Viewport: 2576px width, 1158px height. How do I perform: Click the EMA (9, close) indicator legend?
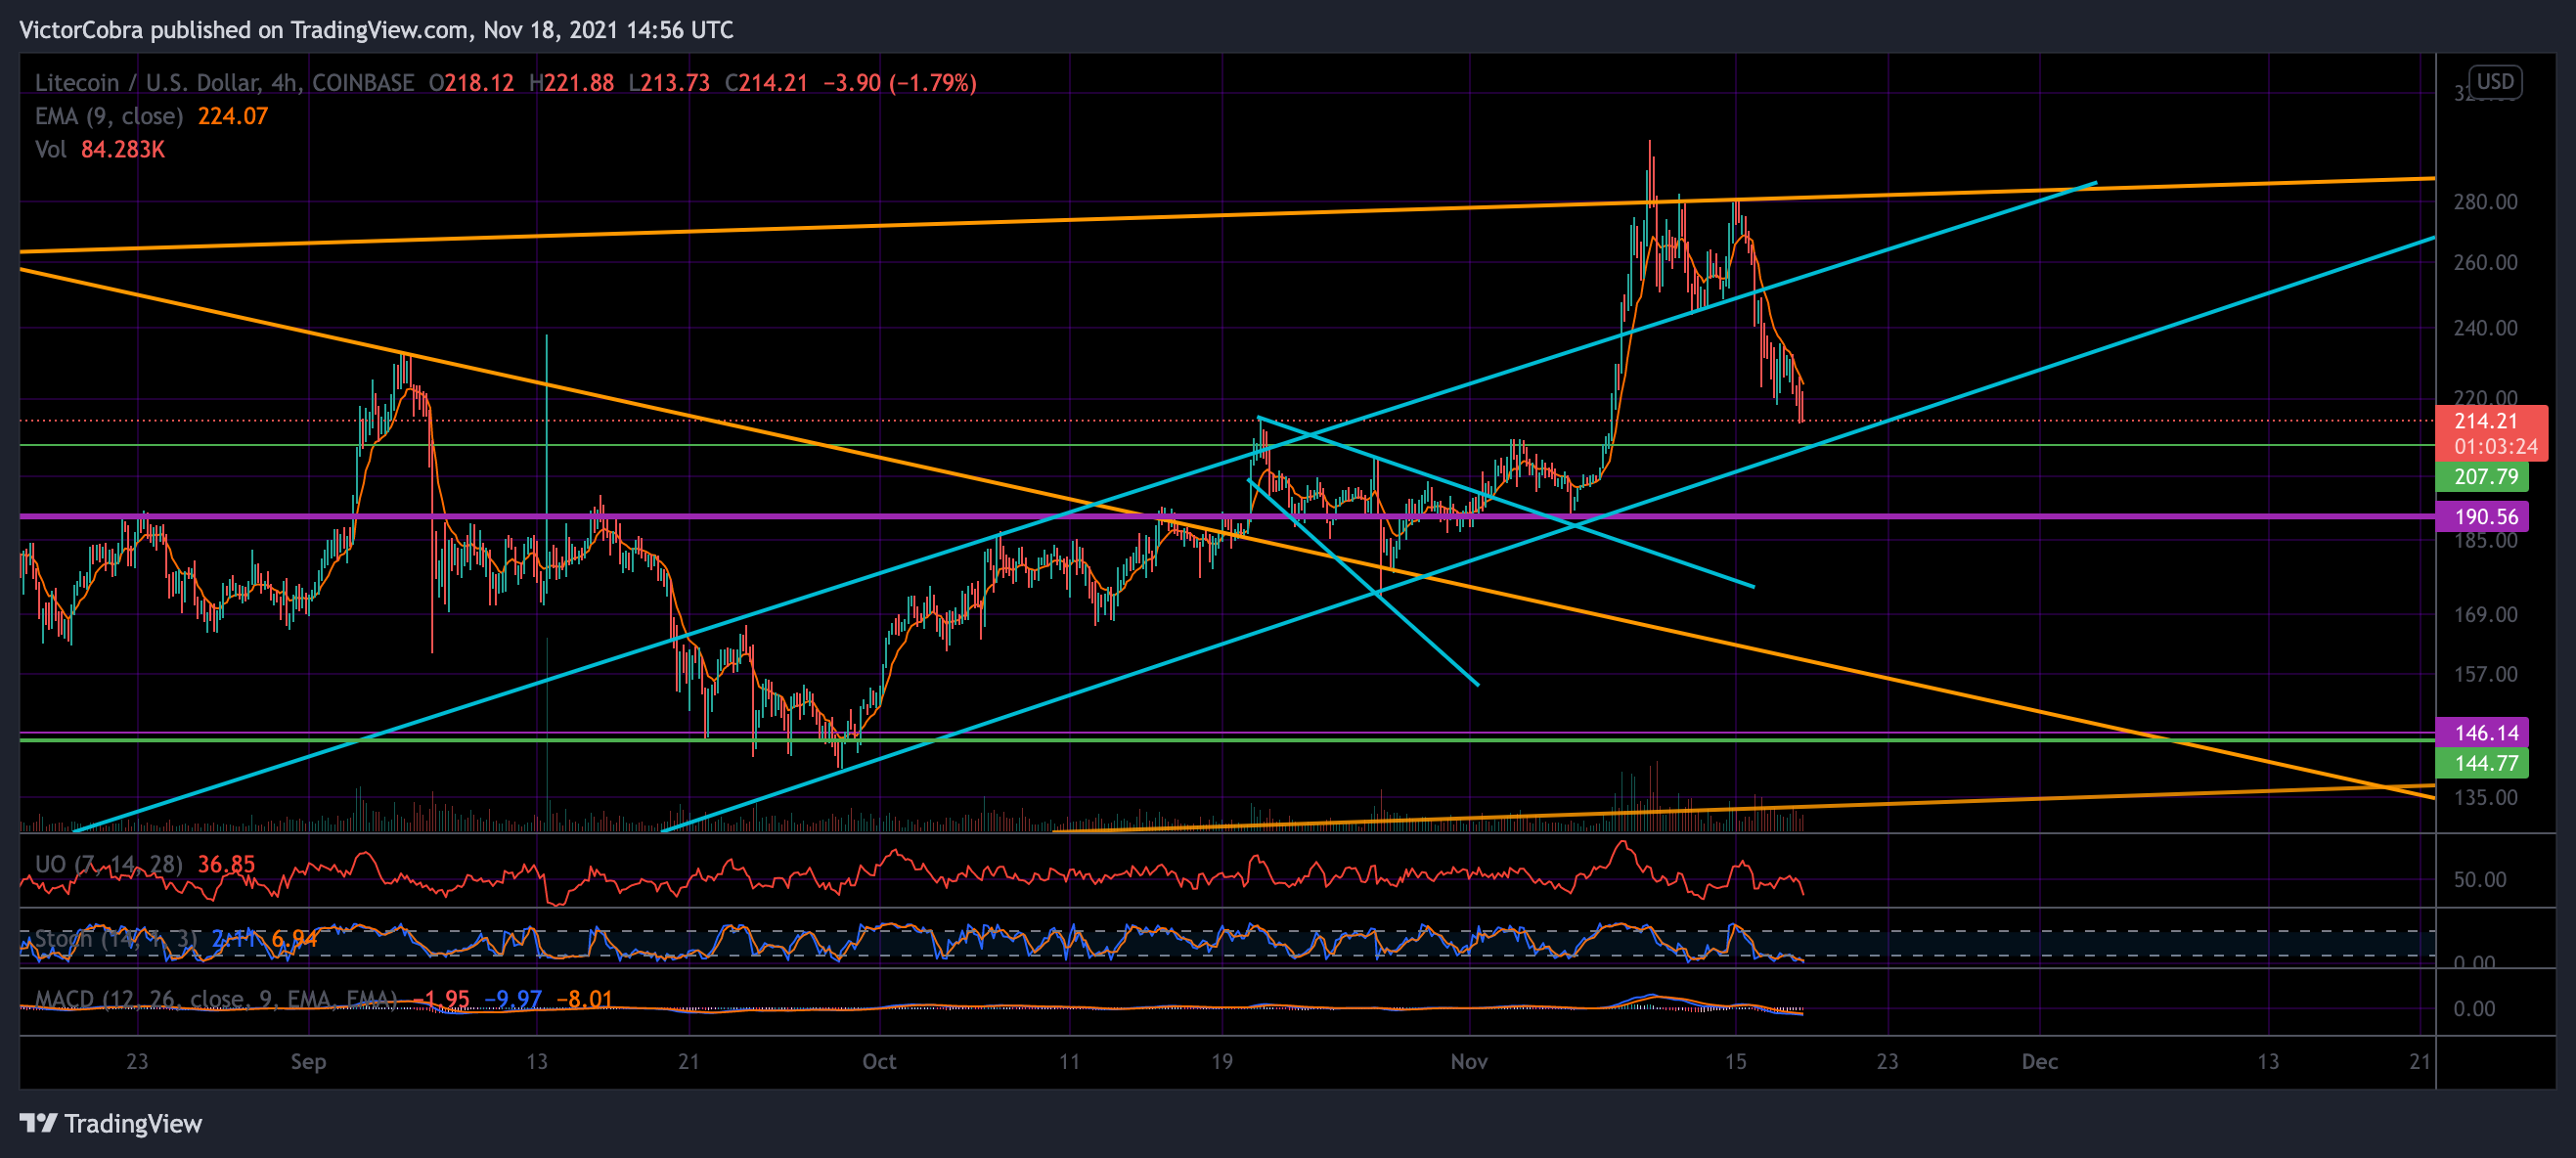coord(109,116)
